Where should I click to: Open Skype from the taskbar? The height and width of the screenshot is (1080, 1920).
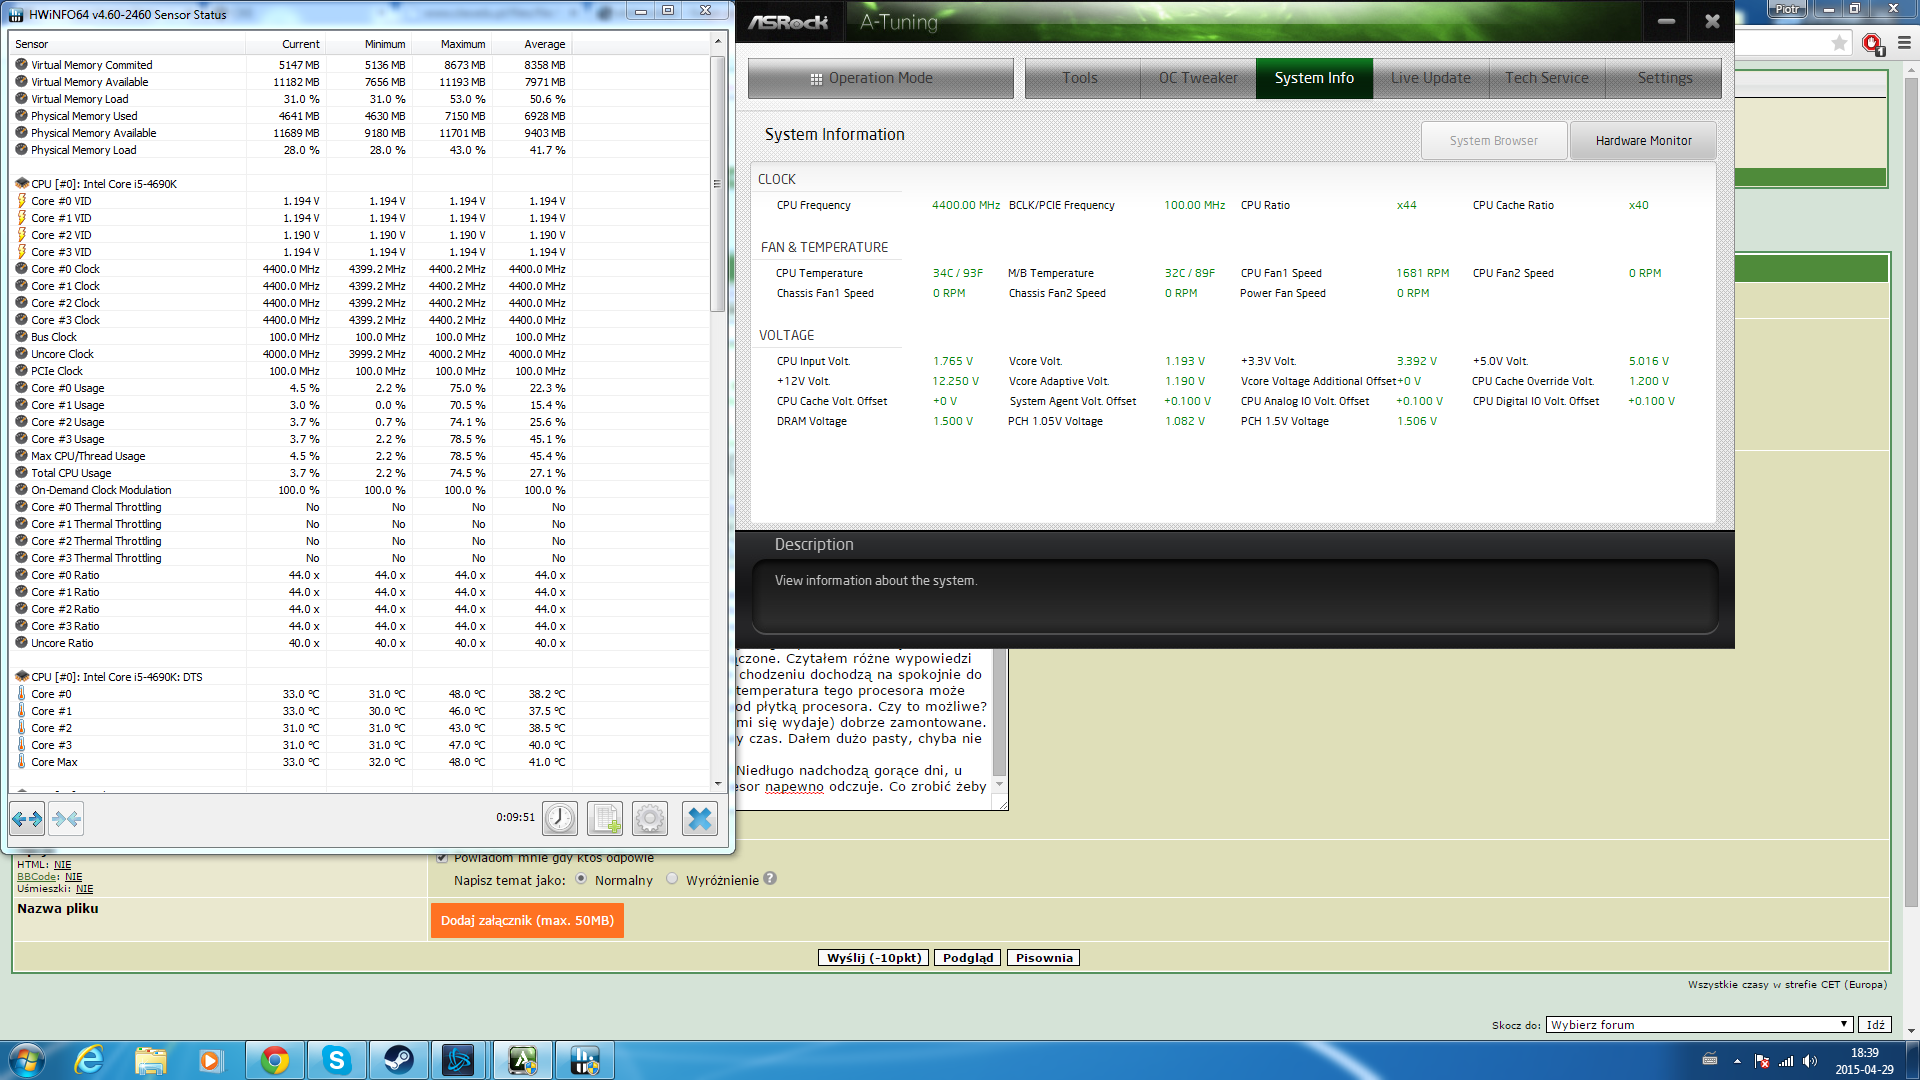pyautogui.click(x=337, y=1060)
